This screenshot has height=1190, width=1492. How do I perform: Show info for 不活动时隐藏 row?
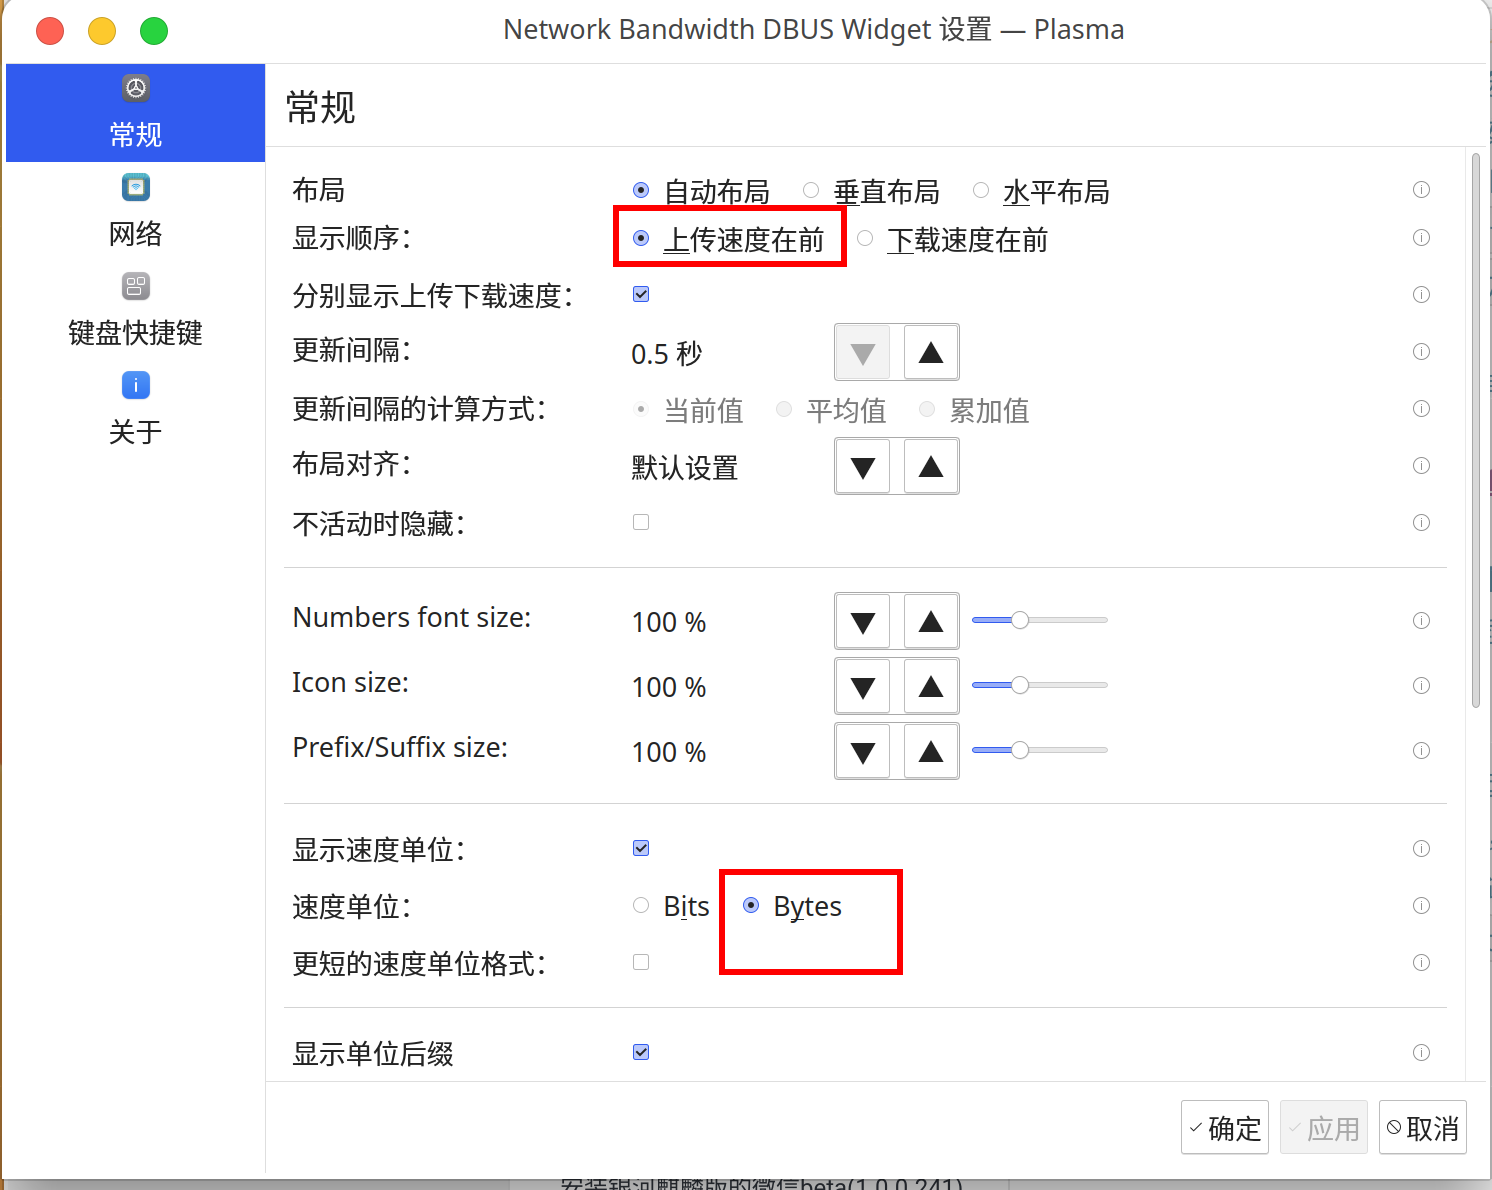pyautogui.click(x=1421, y=523)
